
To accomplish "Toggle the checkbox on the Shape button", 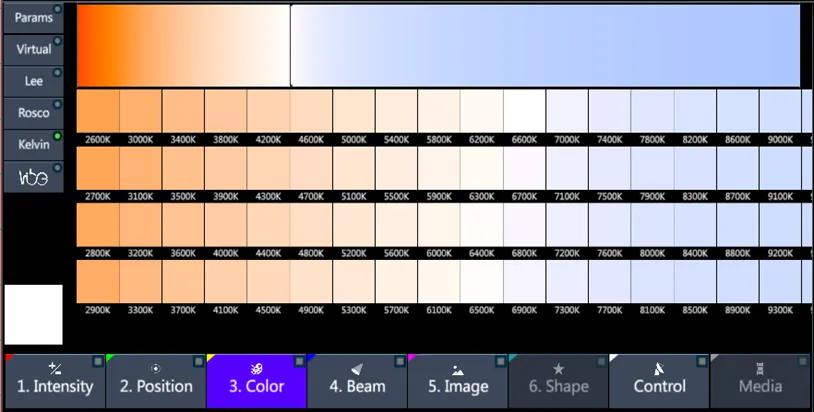I will tap(602, 361).
